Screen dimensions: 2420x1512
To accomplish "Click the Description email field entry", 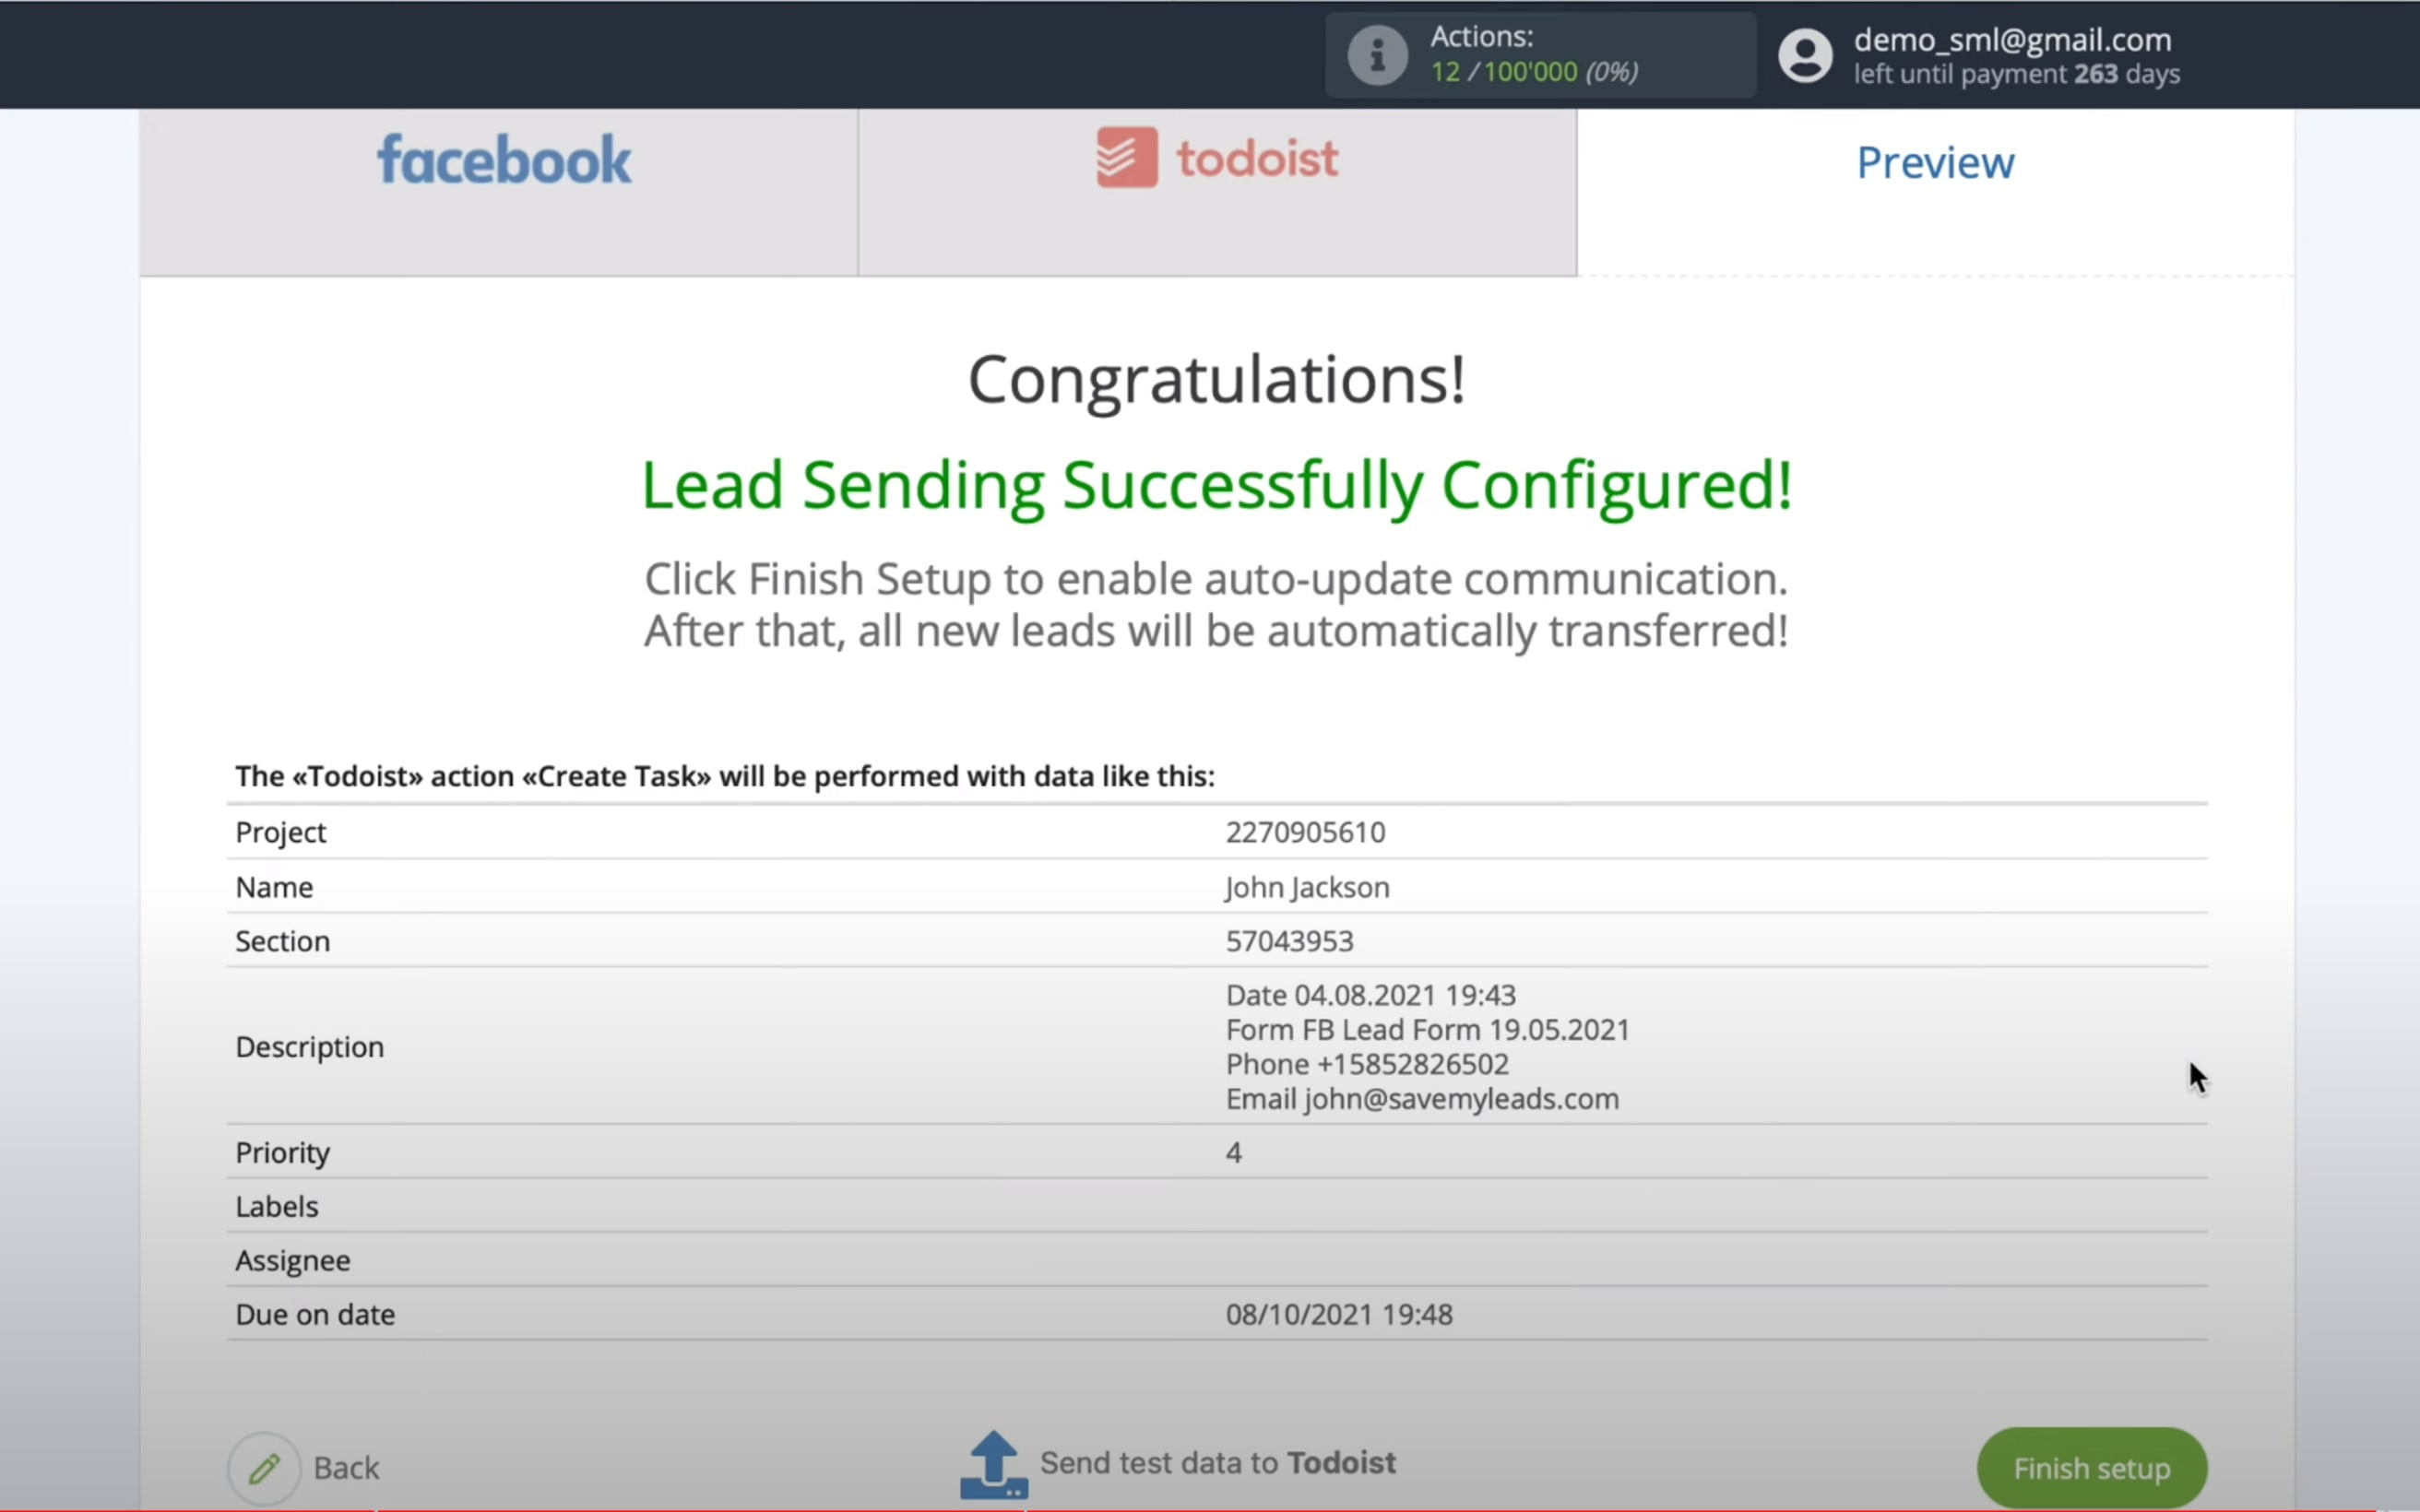I will click(x=1420, y=1097).
